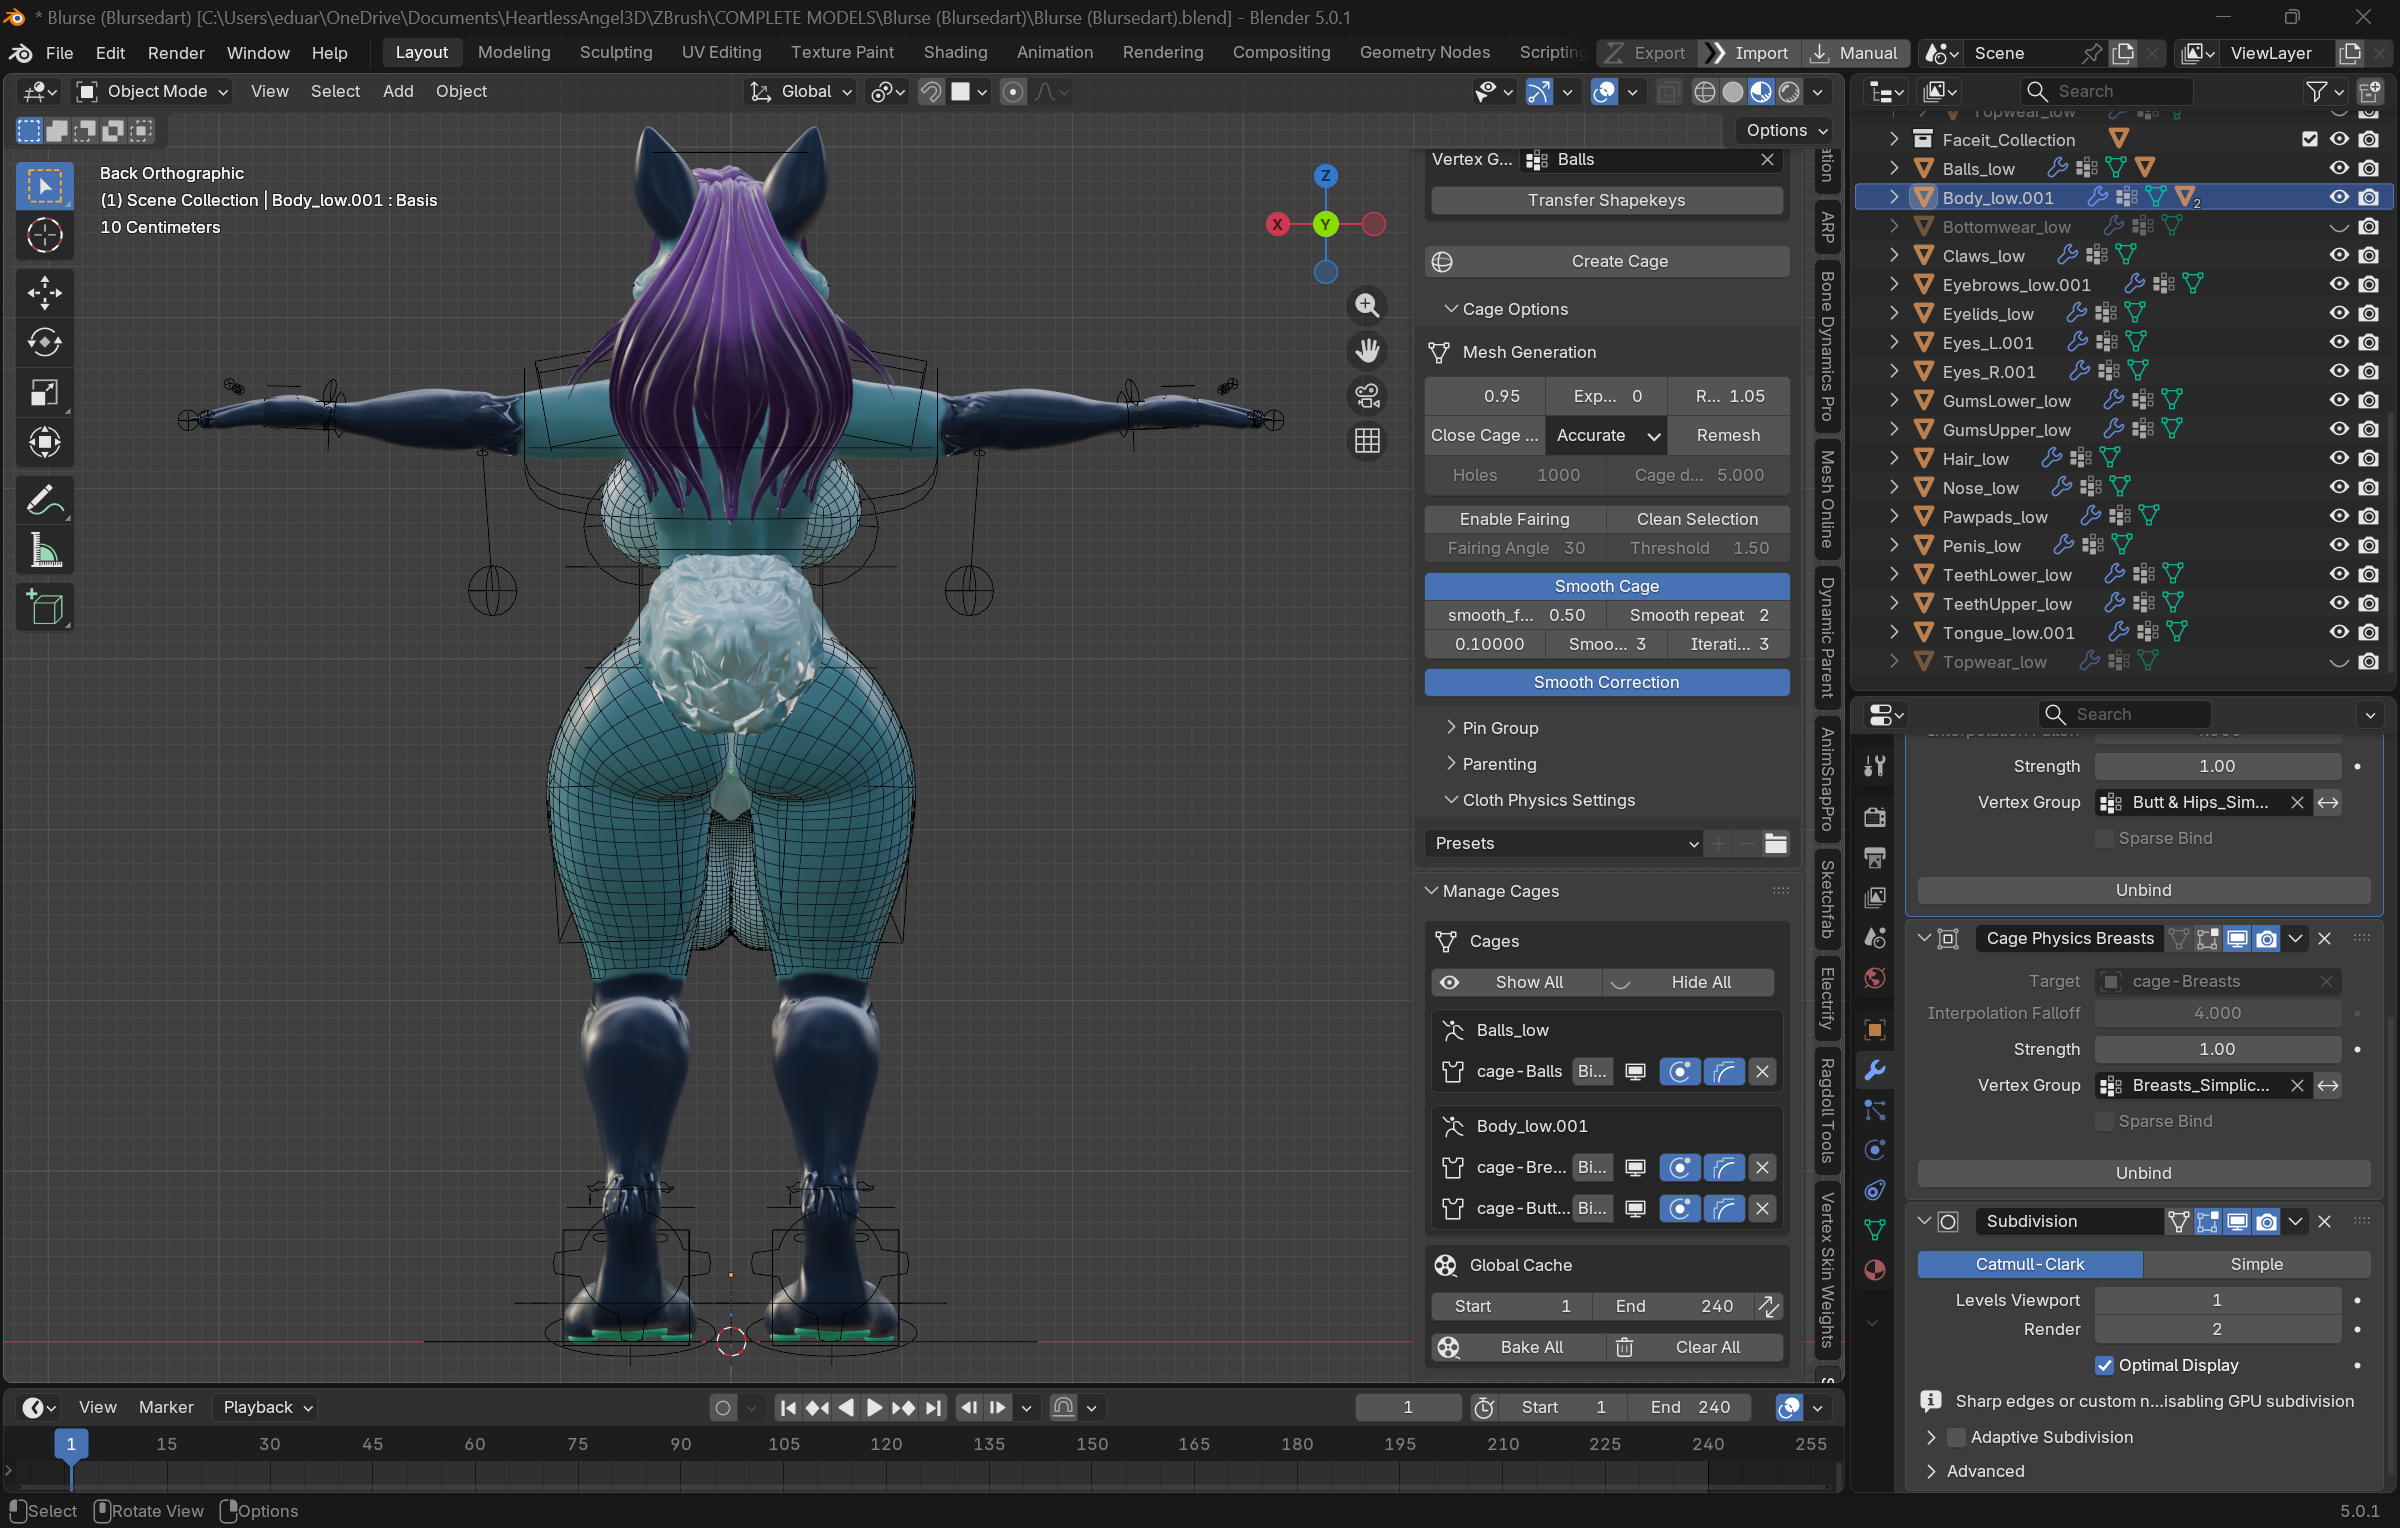Switch to solid viewport shading

1733,92
